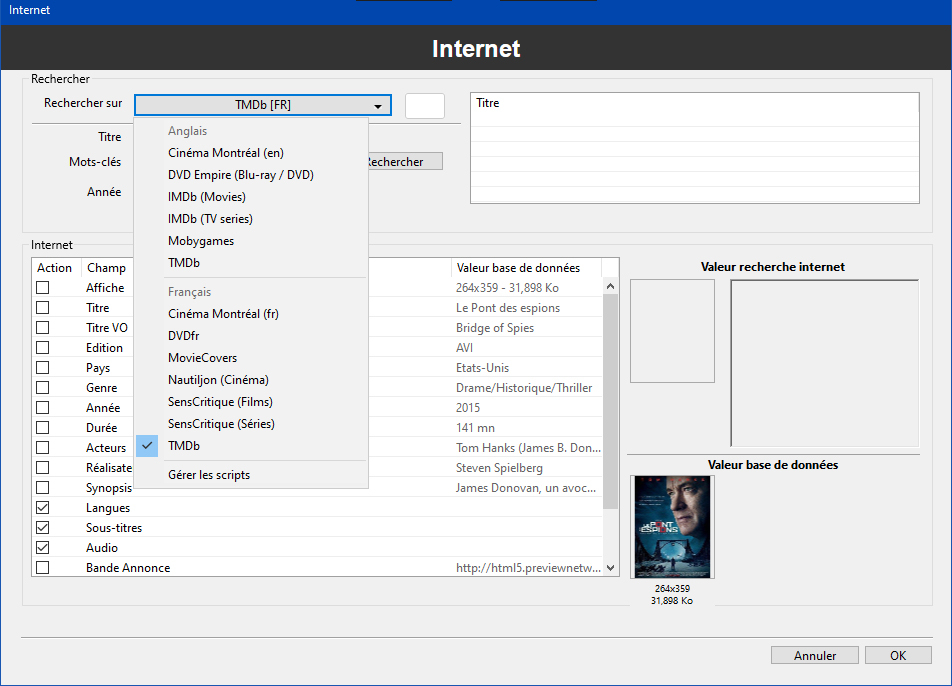Tick the Affiche checkbox
The height and width of the screenshot is (686, 952).
point(43,288)
